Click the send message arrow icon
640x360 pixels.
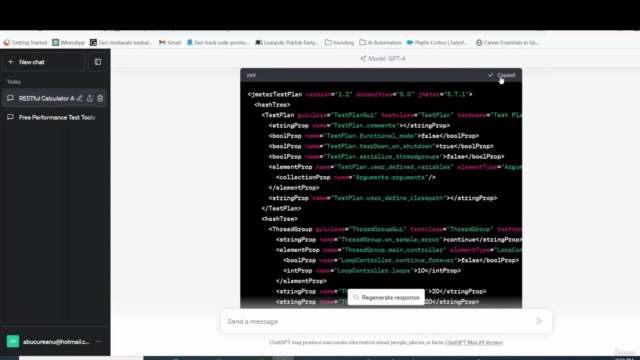[x=540, y=321]
